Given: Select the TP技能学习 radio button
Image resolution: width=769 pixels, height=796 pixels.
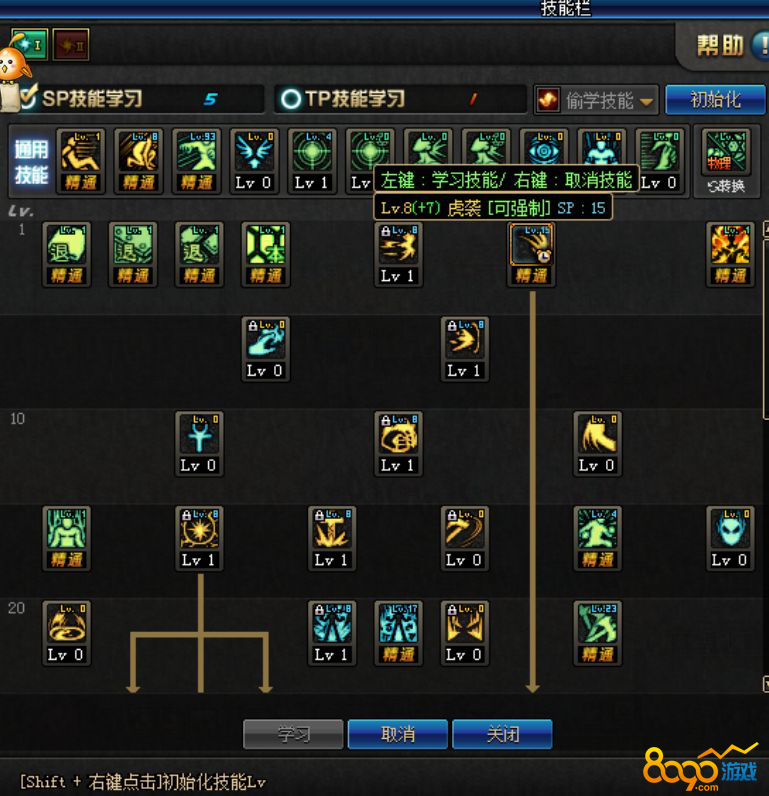Looking at the screenshot, I should pyautogui.click(x=291, y=99).
